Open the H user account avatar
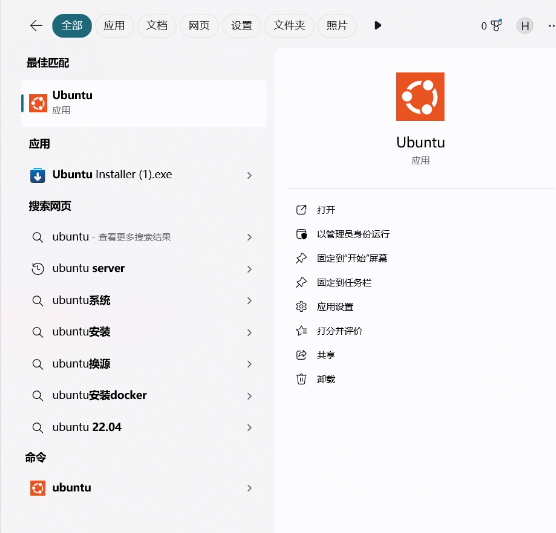 pos(524,26)
